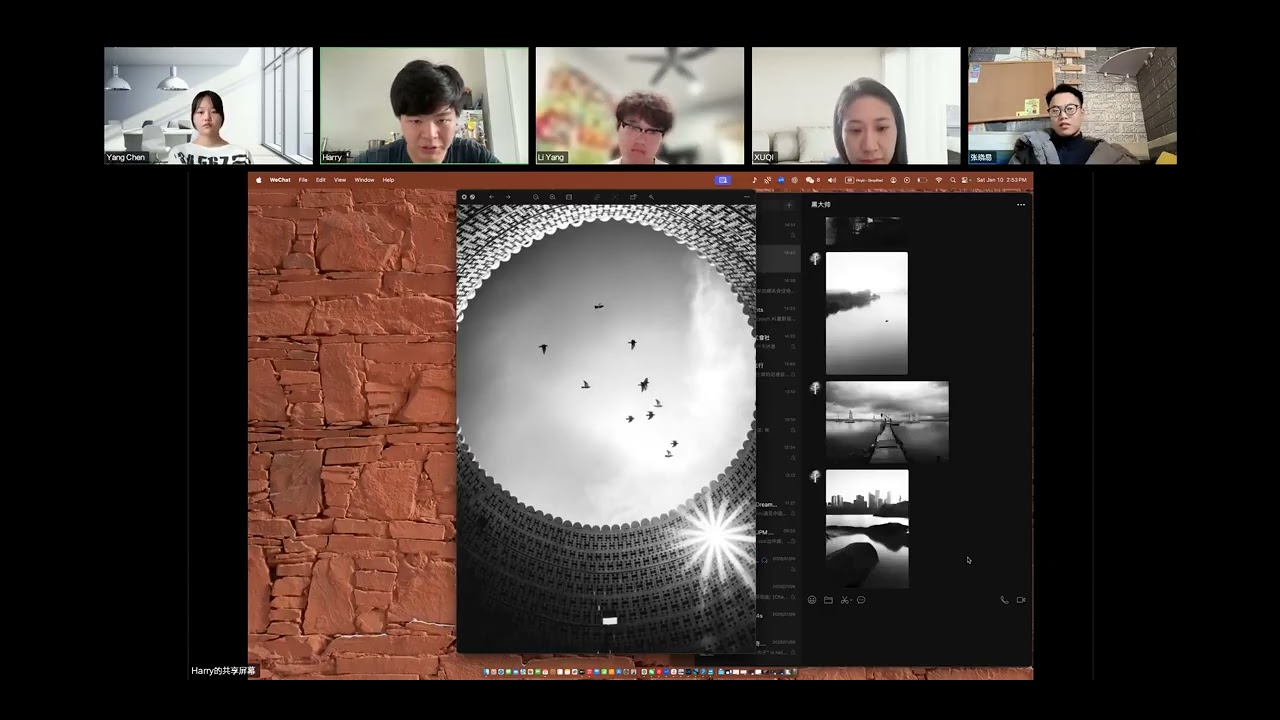This screenshot has height=720, width=1280.
Task: Open the emoji picker in WeChat chat
Action: (812, 600)
